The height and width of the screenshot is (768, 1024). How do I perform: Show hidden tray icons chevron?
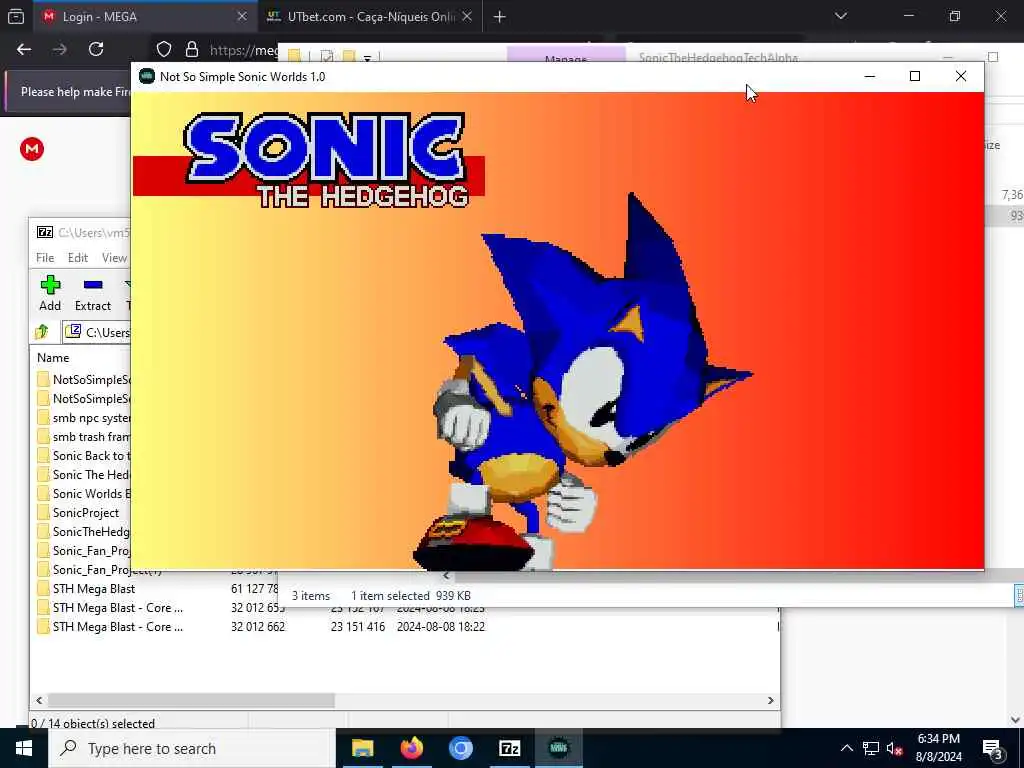[x=846, y=748]
